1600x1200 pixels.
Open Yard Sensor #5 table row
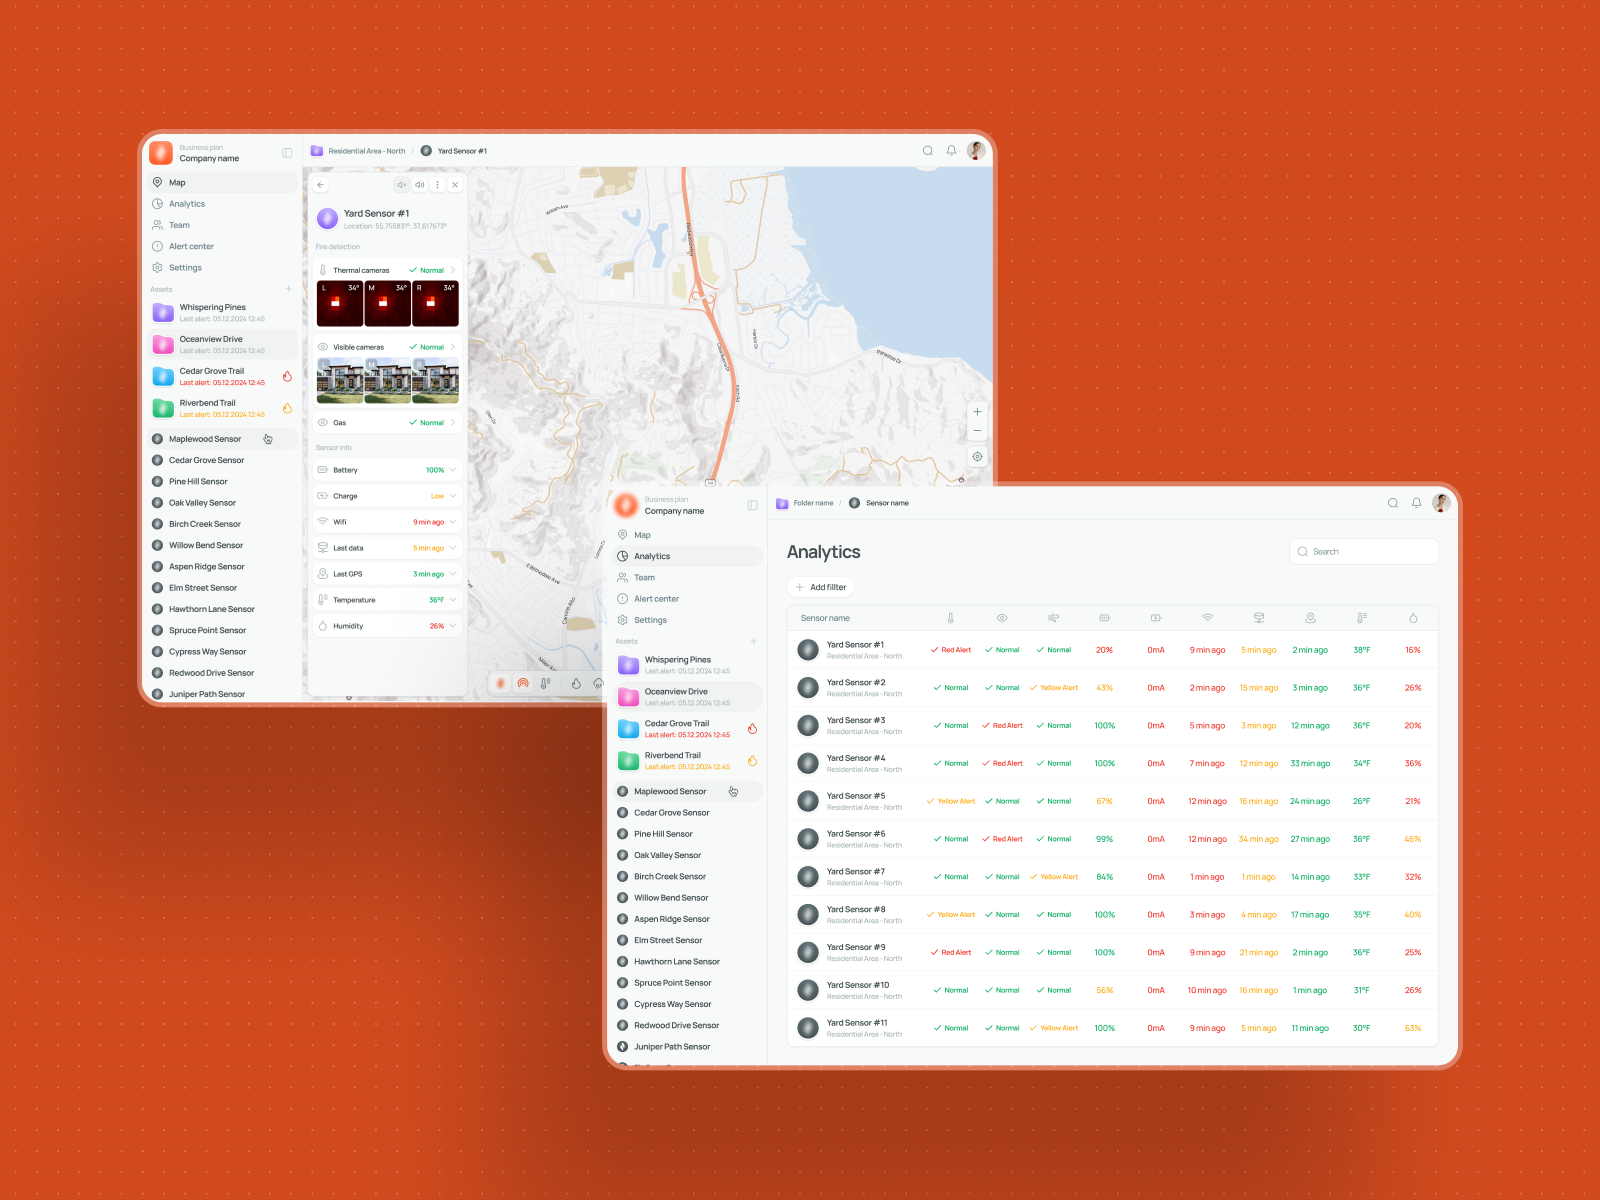pos(1112,801)
